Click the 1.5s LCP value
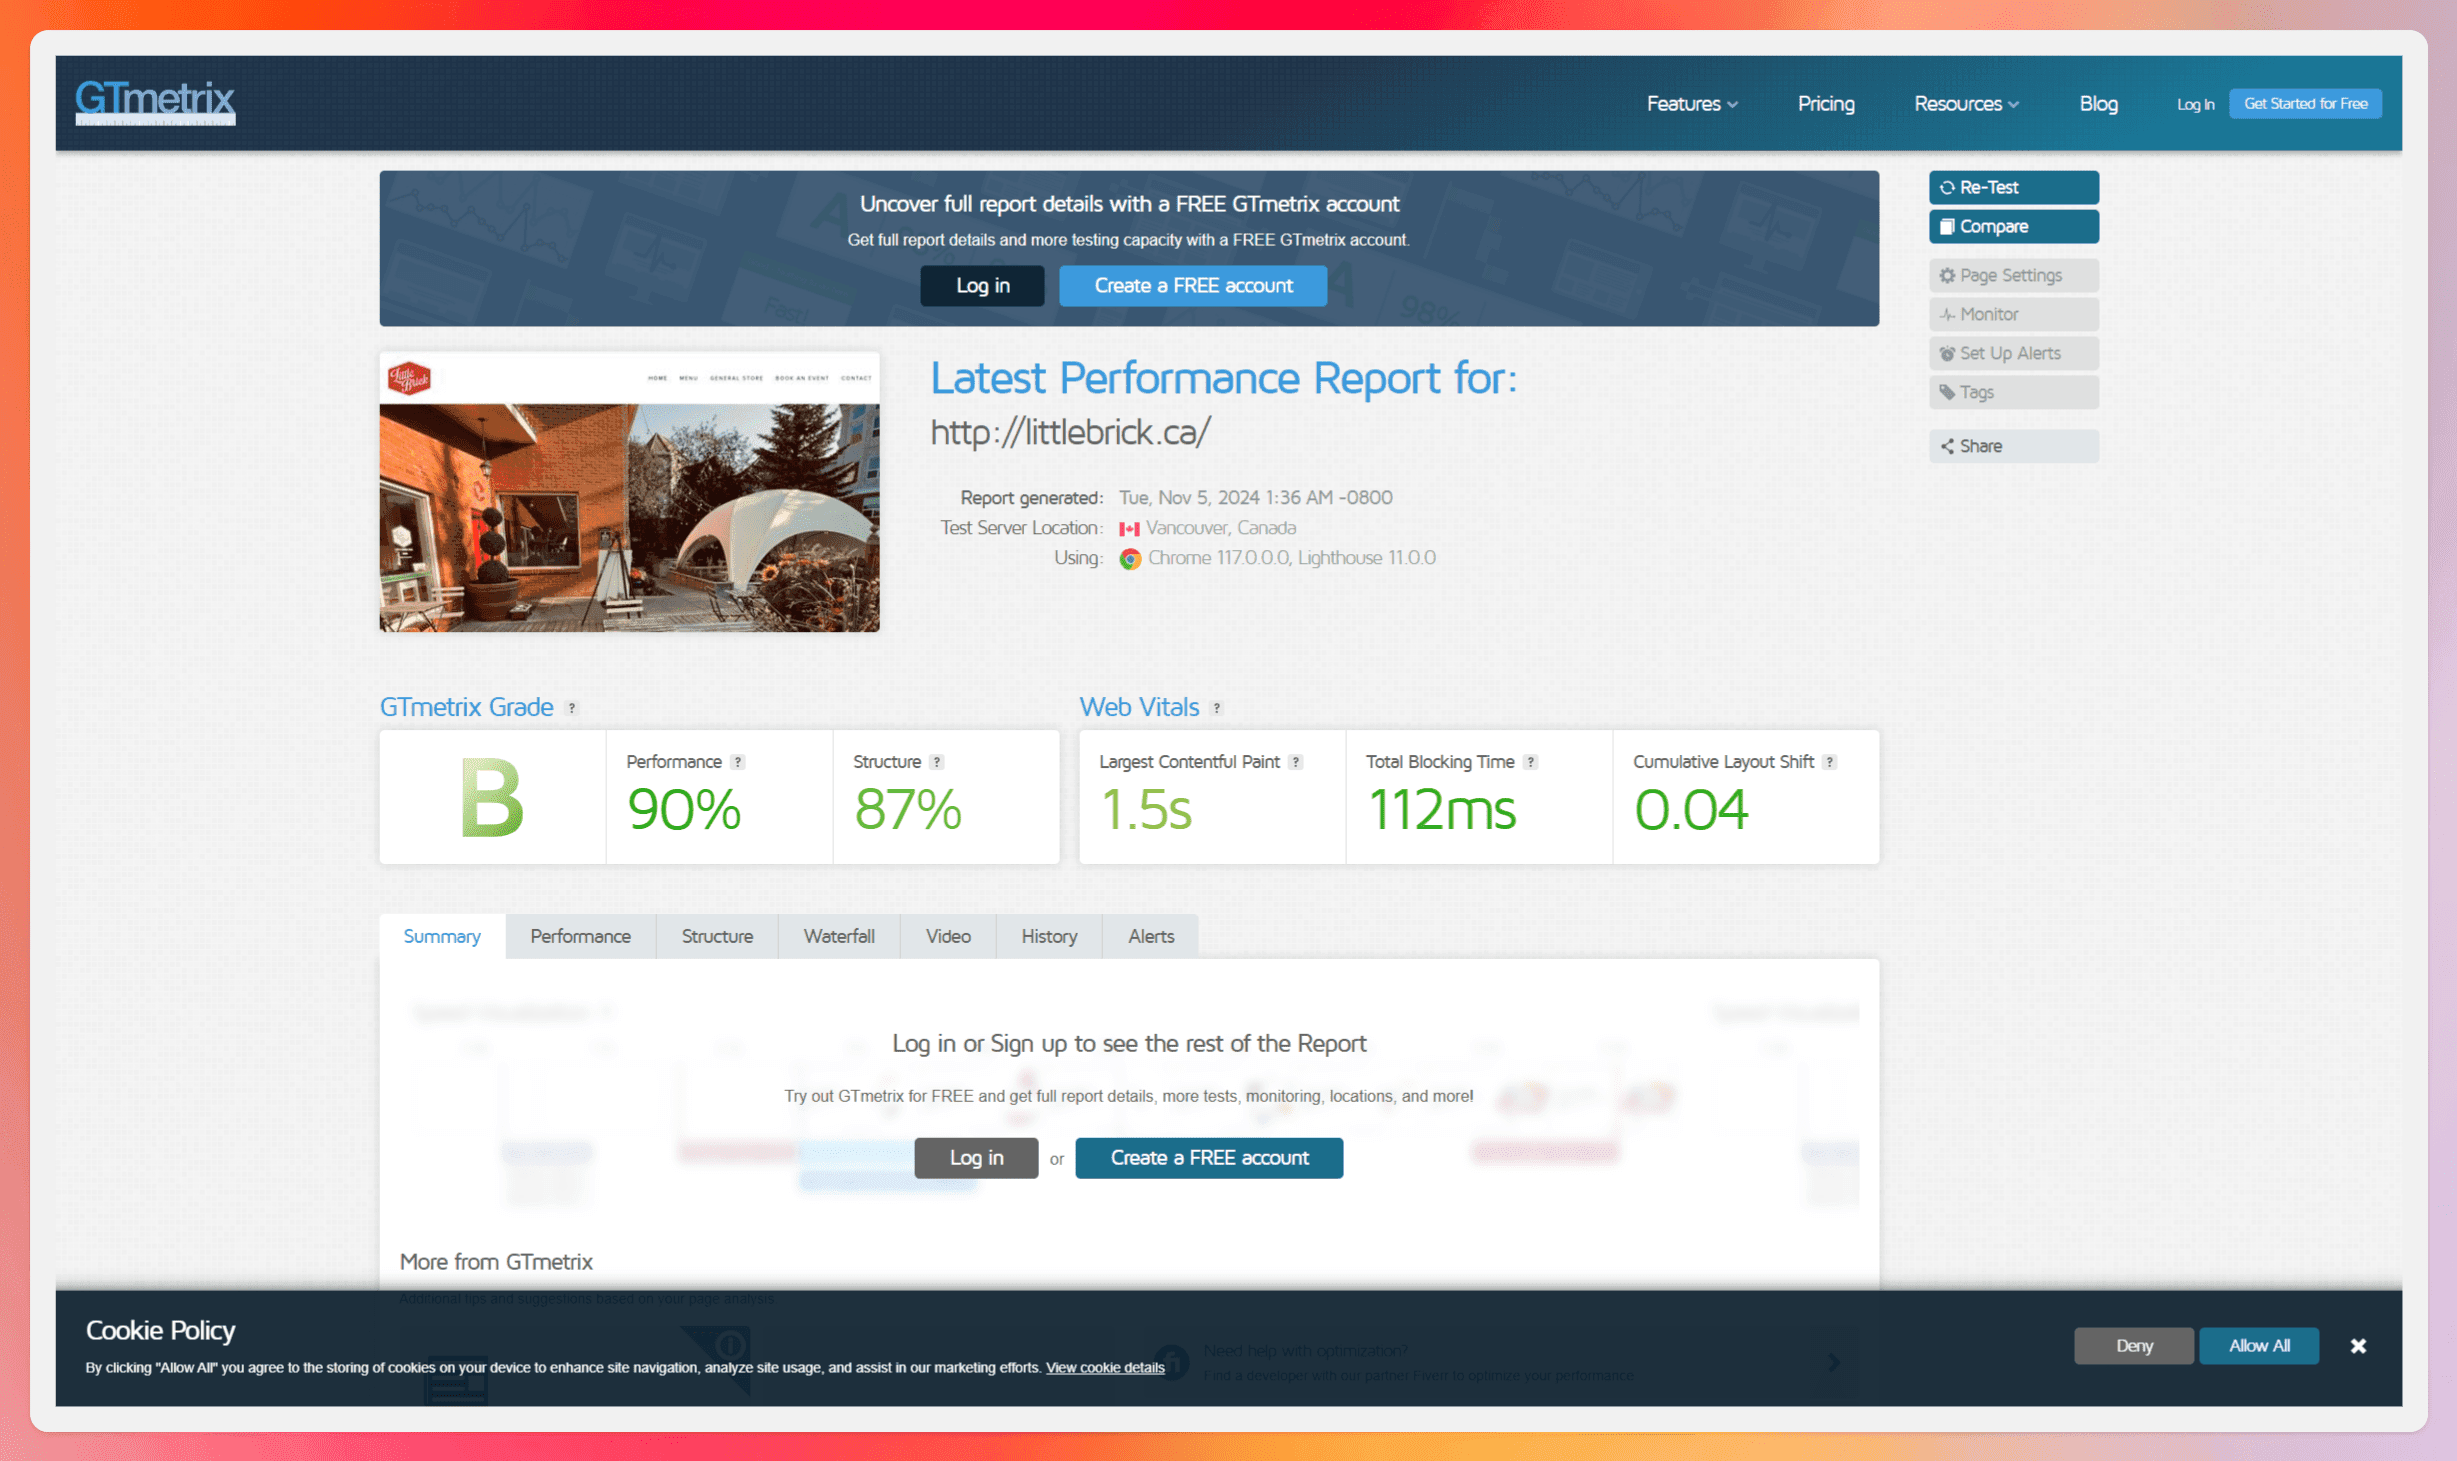 pos(1146,810)
